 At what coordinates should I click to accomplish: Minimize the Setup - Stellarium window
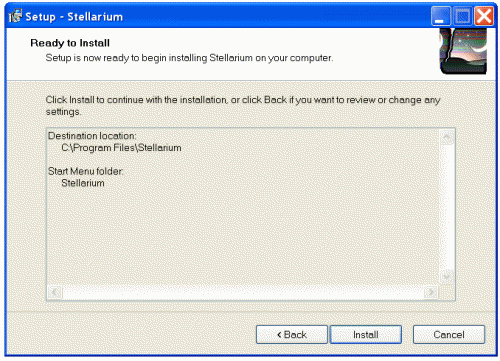click(x=440, y=16)
